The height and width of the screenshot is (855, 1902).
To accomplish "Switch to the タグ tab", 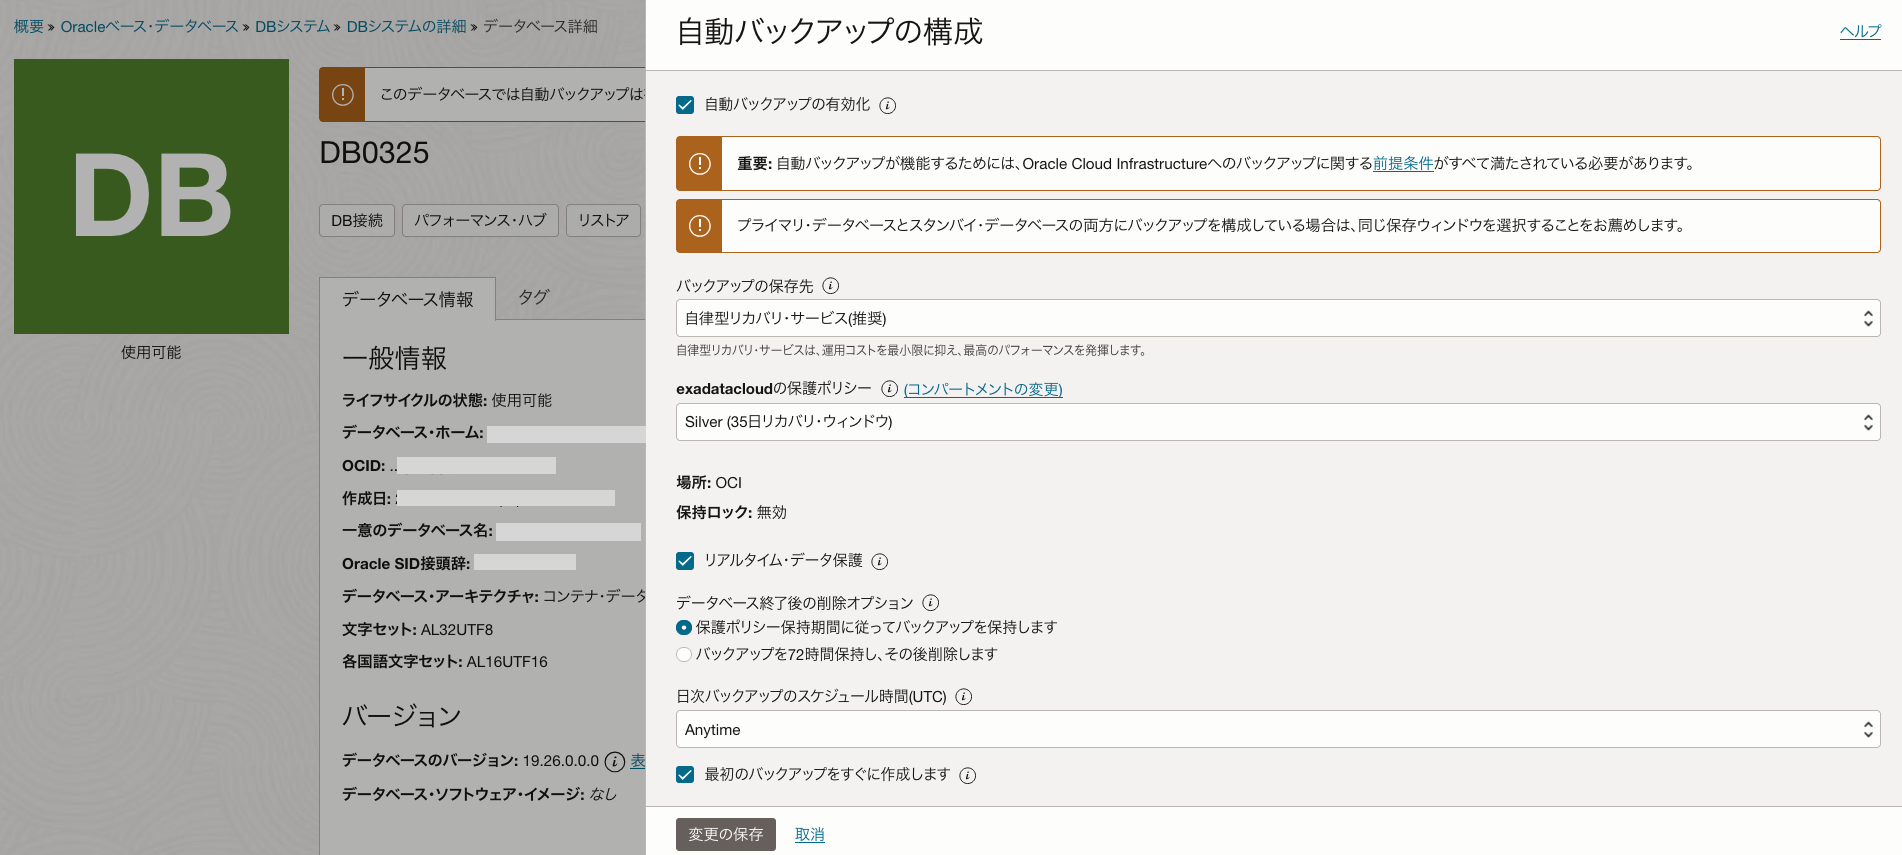I will [x=533, y=297].
